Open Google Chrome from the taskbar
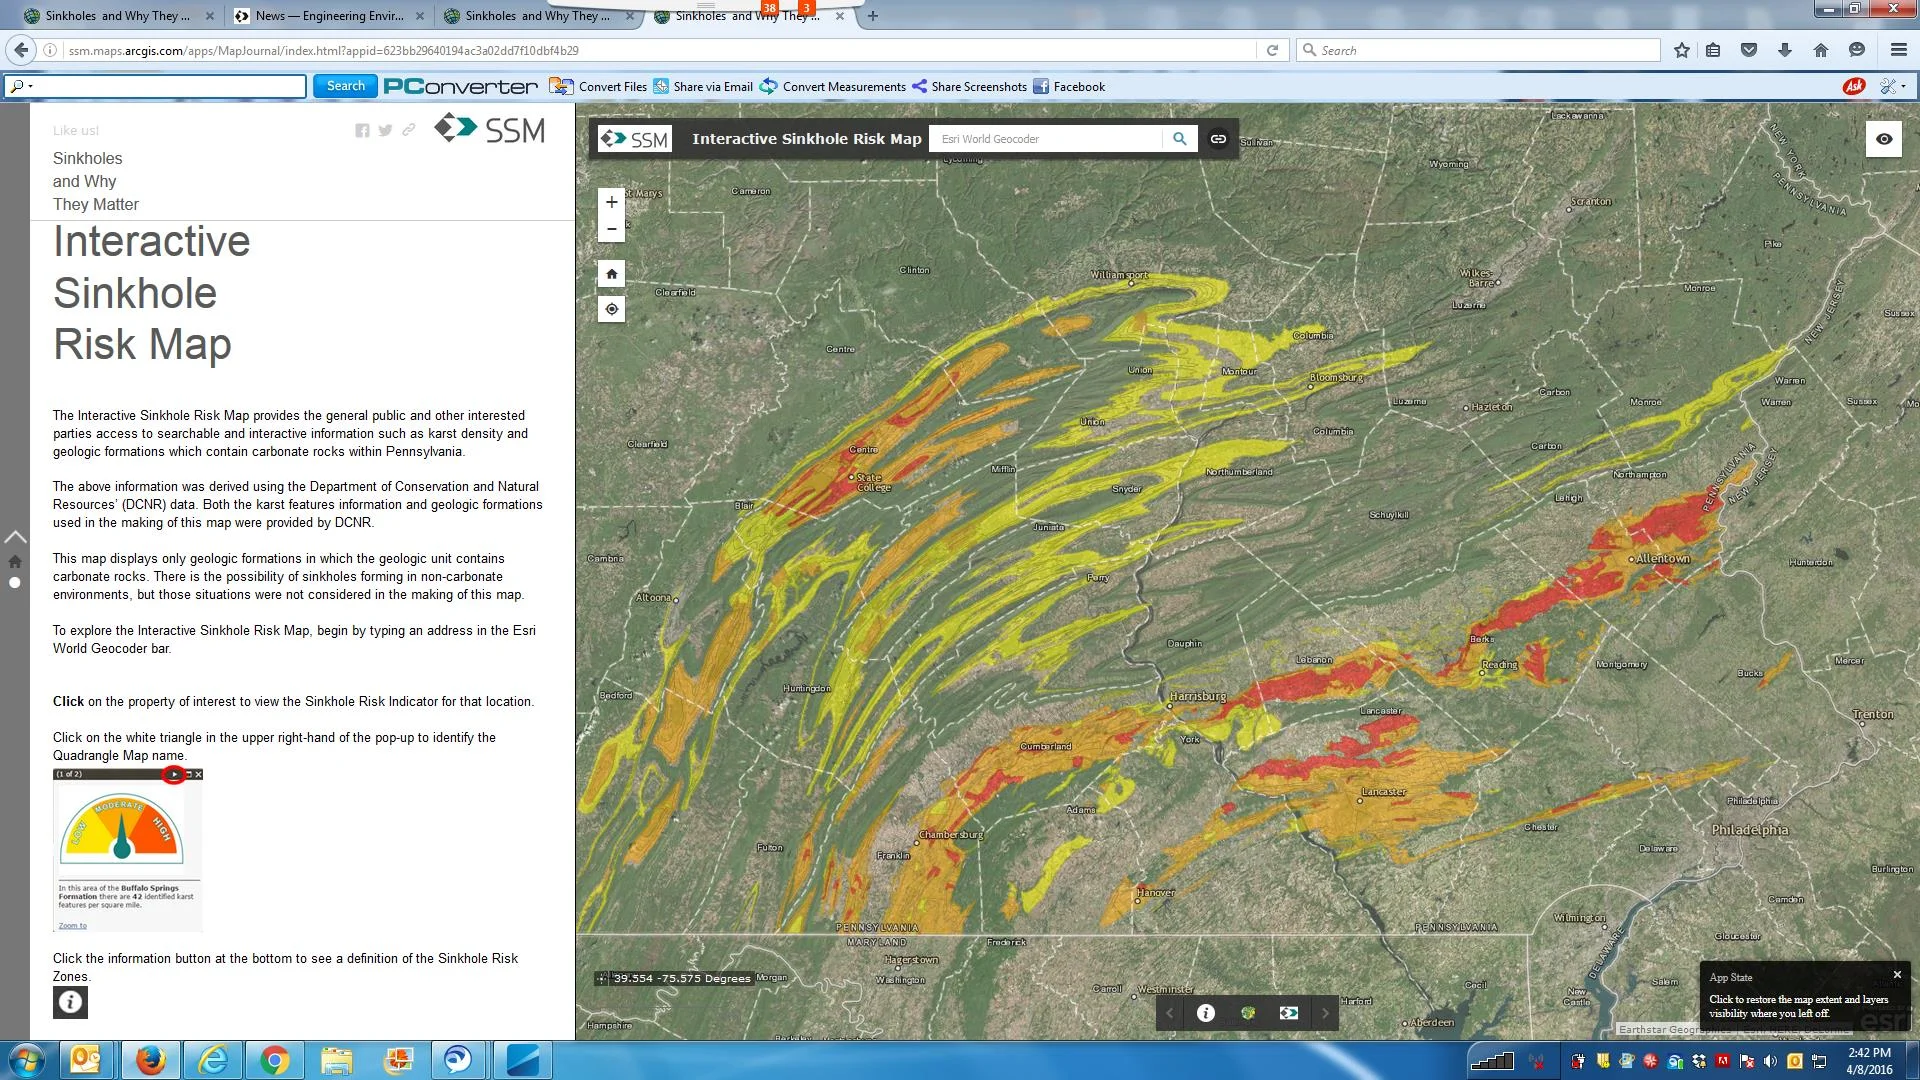Screen dimensions: 1920x1080 pyautogui.click(x=274, y=1060)
